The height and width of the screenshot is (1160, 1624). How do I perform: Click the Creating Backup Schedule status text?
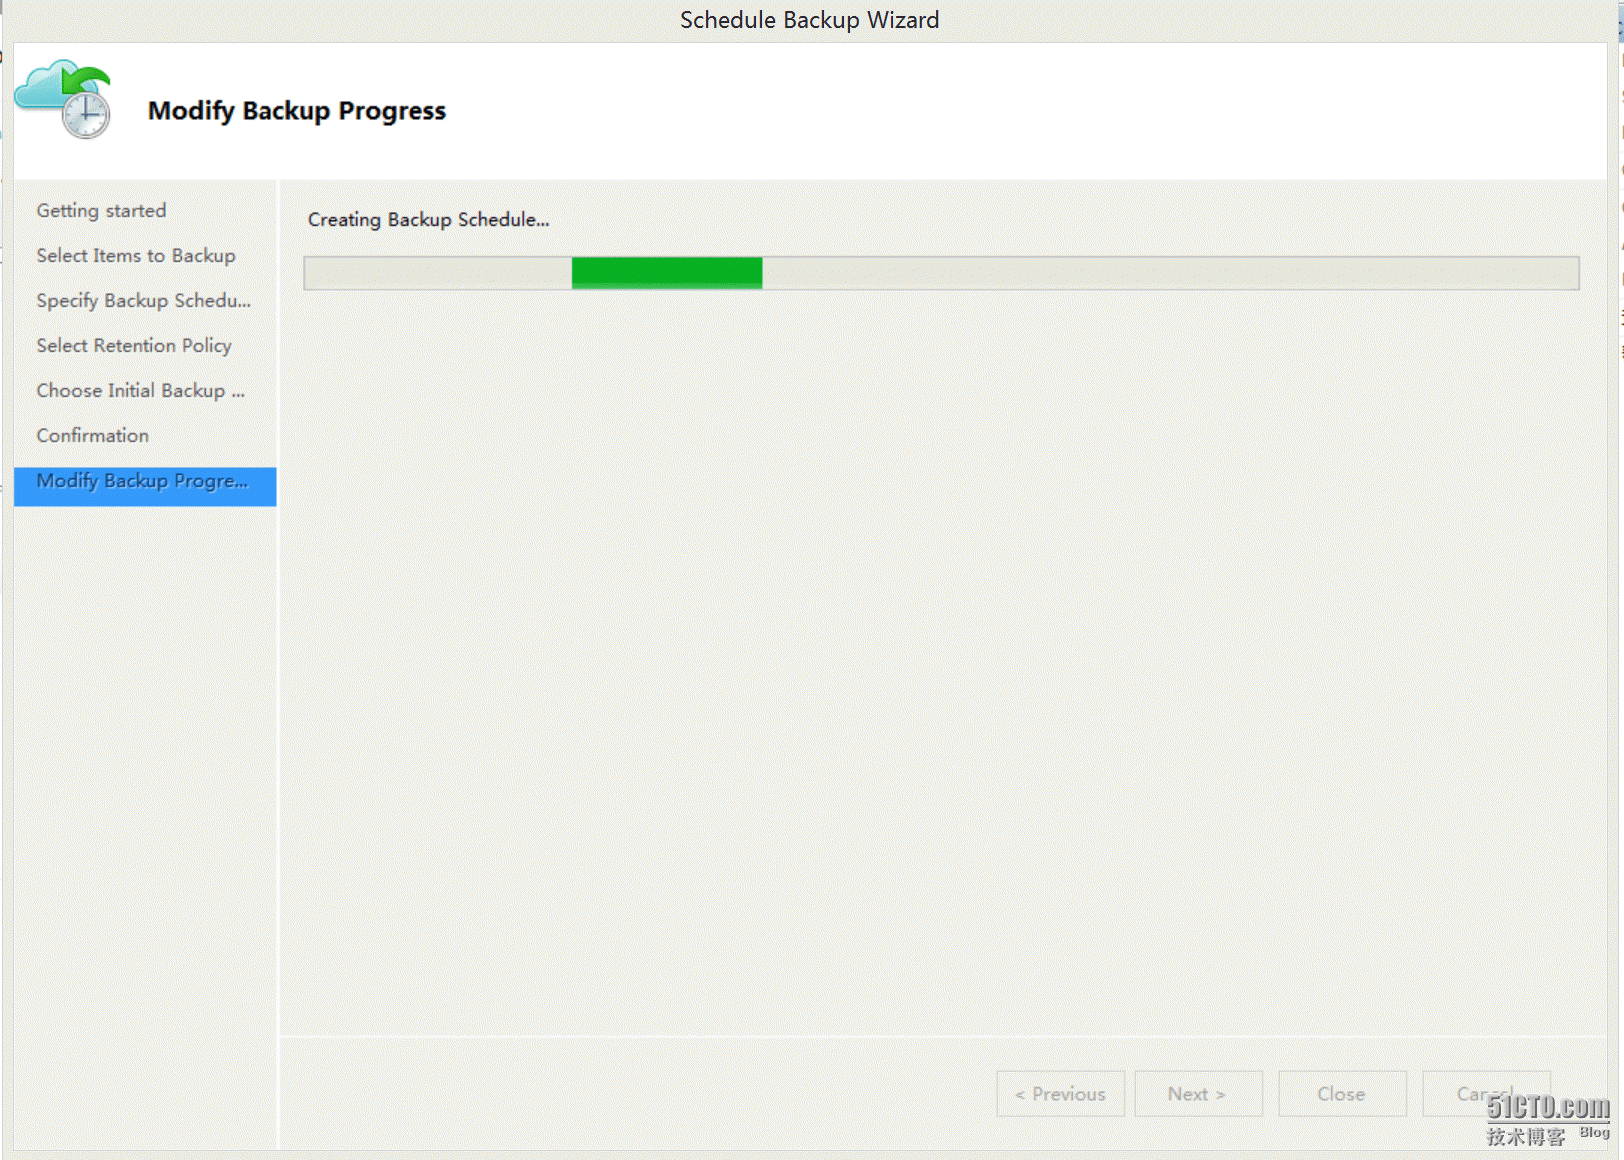pyautogui.click(x=428, y=220)
